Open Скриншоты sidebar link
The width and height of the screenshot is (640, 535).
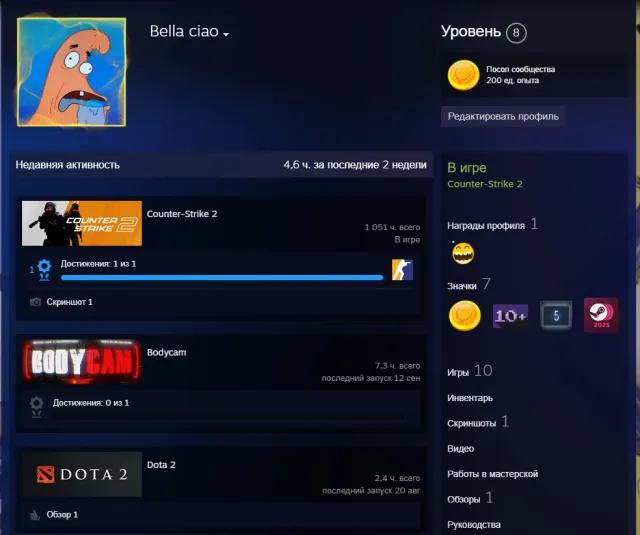(472, 424)
